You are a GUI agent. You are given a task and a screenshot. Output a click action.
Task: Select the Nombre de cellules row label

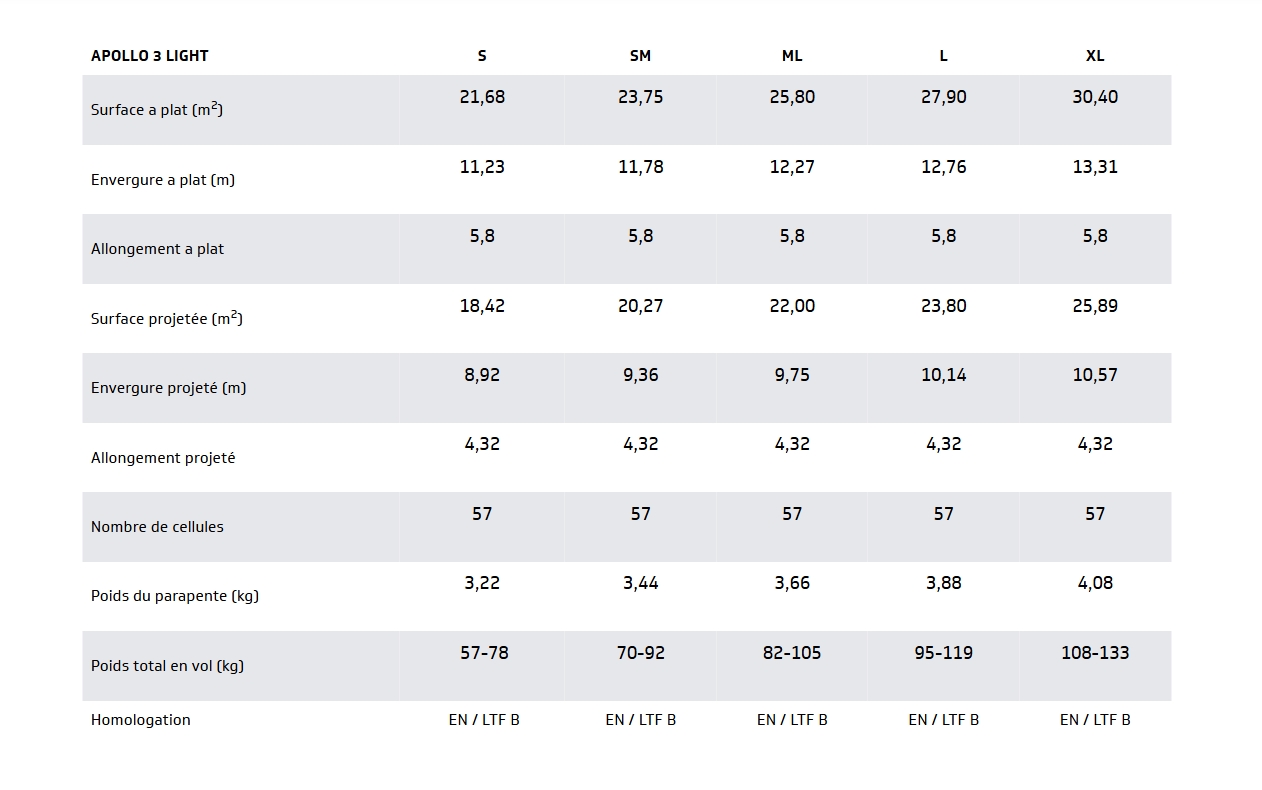157,527
